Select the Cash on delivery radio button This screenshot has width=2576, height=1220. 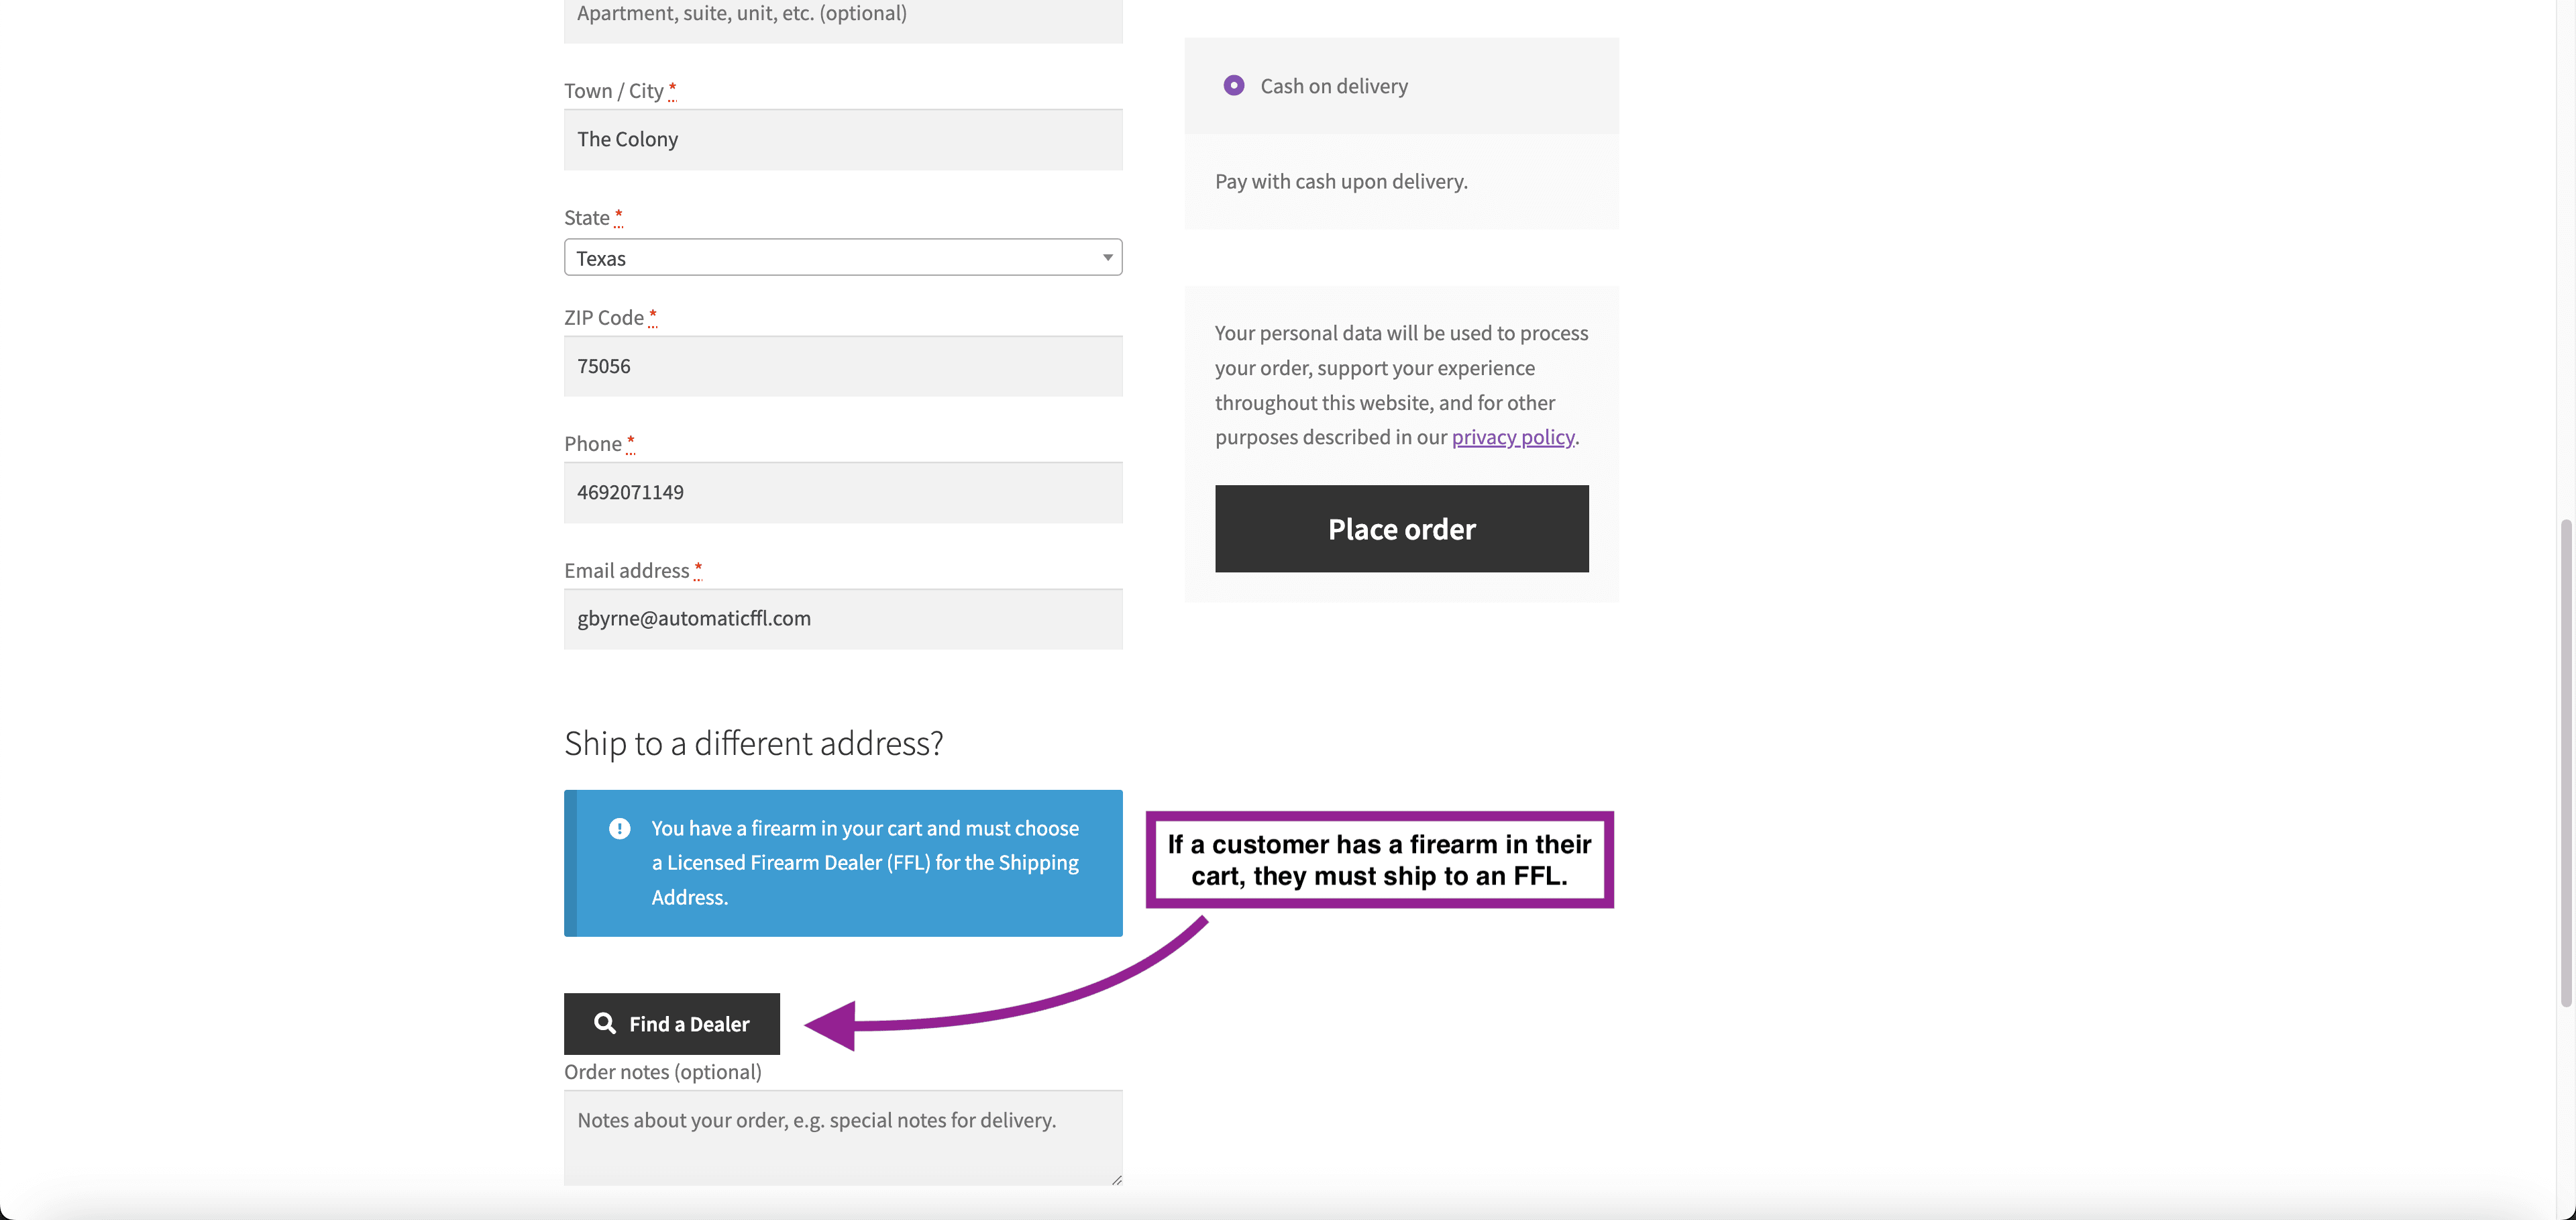[1233, 86]
